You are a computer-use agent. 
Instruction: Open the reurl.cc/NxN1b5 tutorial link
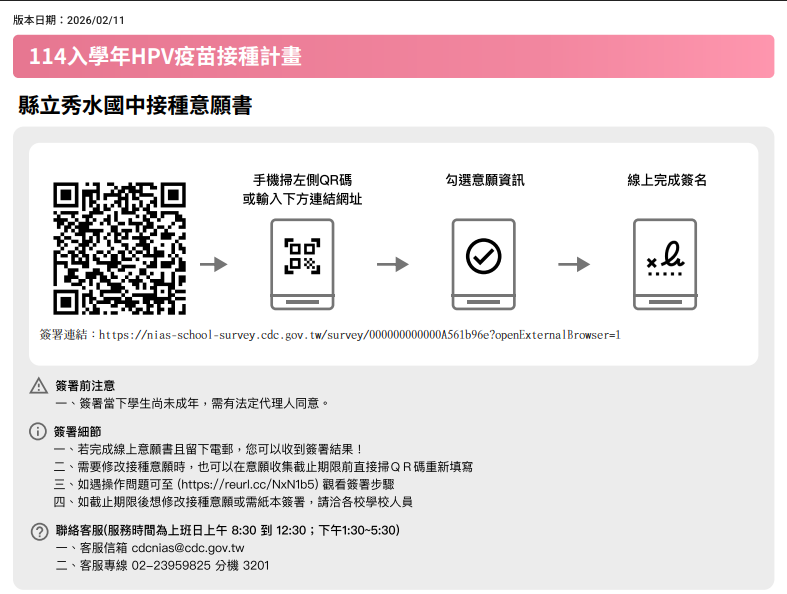(248, 484)
